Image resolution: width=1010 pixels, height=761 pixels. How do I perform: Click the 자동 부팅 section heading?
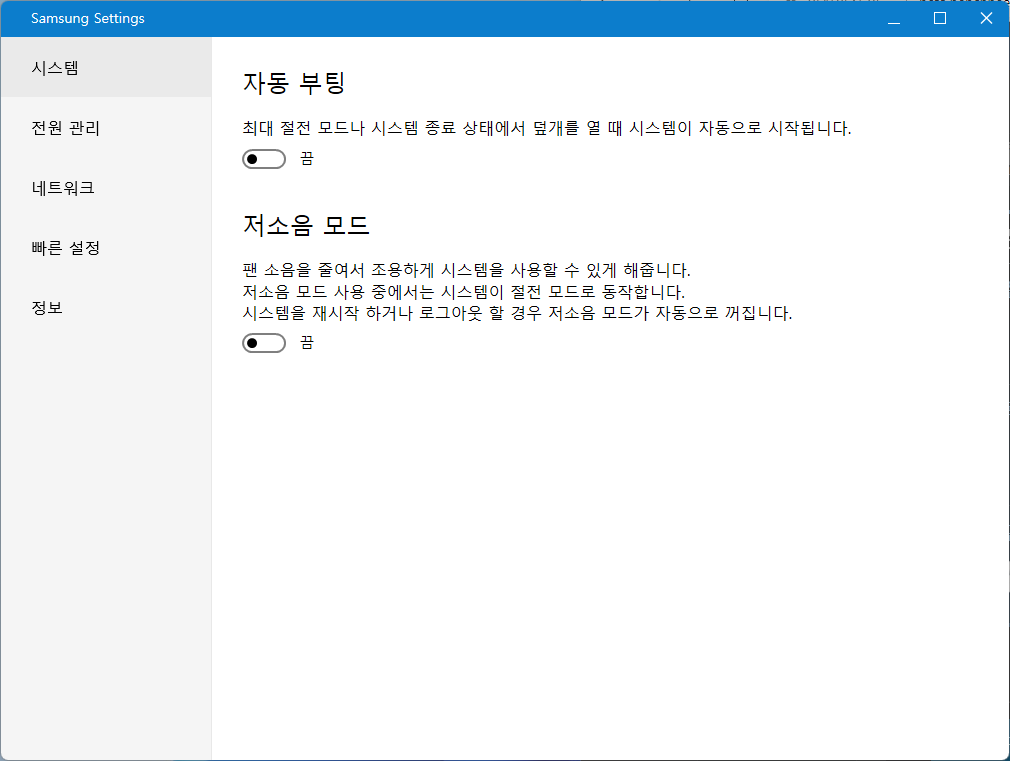(x=294, y=83)
